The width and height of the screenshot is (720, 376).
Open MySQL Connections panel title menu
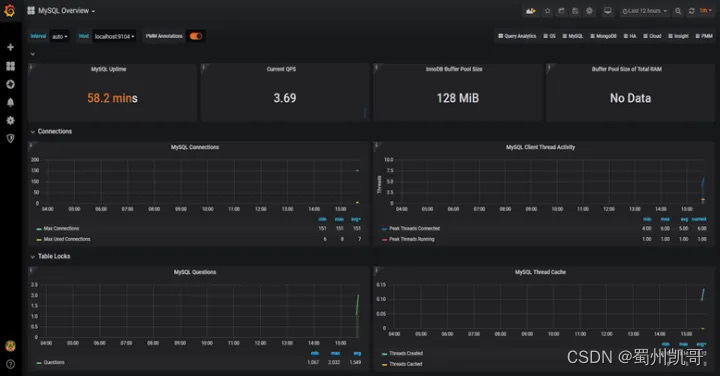(195, 147)
